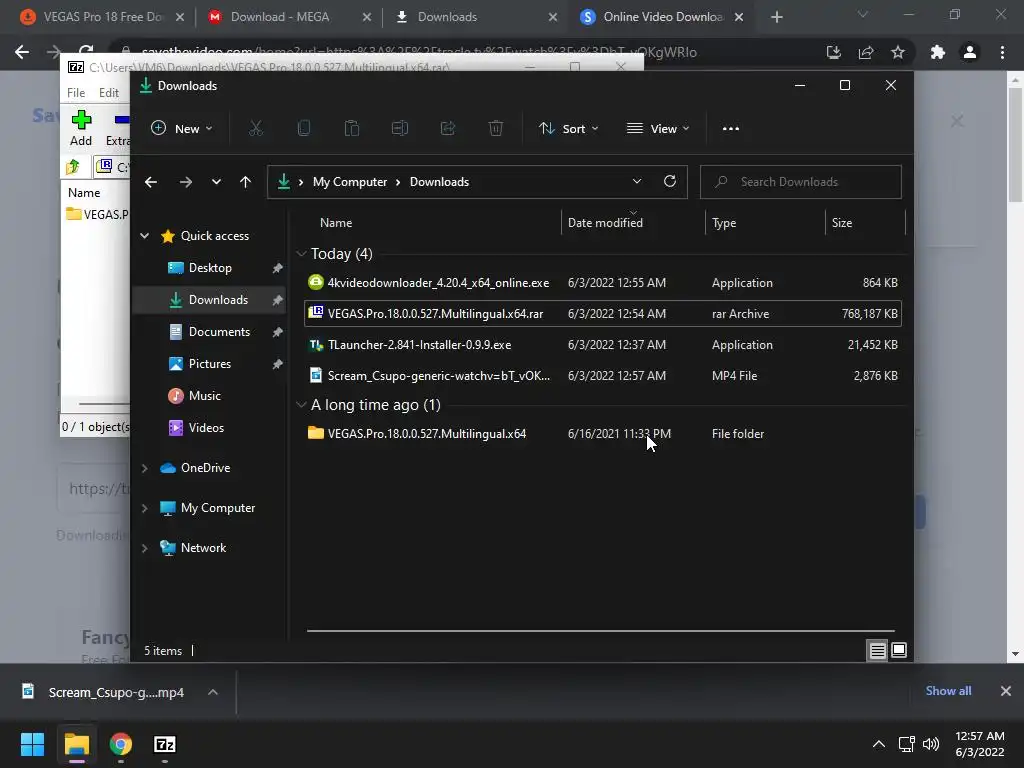Image resolution: width=1024 pixels, height=768 pixels.
Task: Click the up-folder icon in 7-Zip window
Action: coord(72,167)
